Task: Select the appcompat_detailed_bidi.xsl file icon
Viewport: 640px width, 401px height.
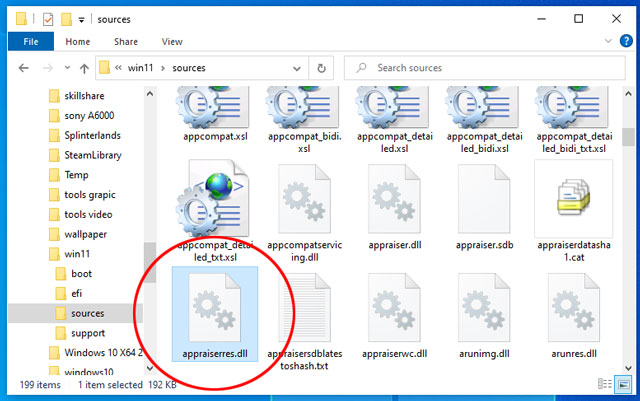Action: tap(484, 107)
